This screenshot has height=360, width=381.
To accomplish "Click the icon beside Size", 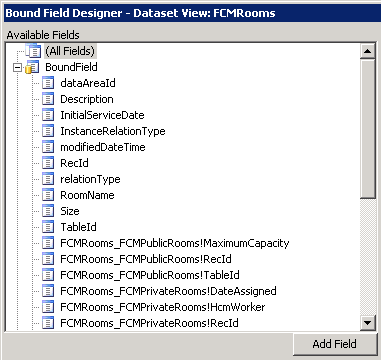I will tap(48, 211).
